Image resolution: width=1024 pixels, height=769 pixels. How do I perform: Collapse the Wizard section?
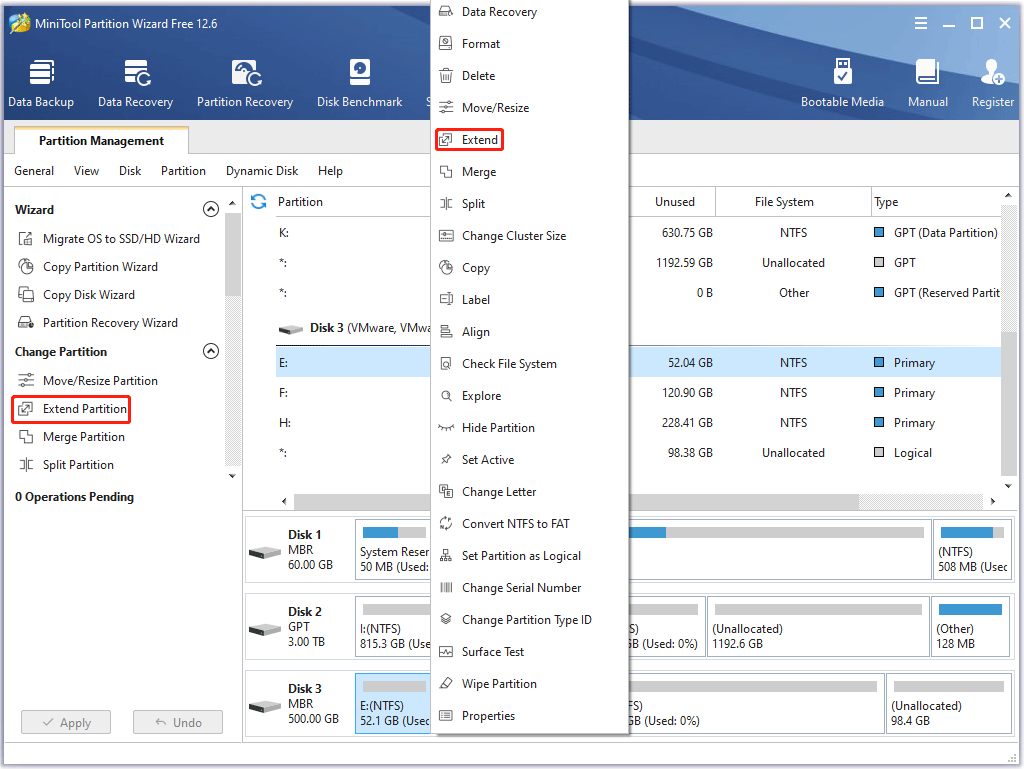(210, 210)
